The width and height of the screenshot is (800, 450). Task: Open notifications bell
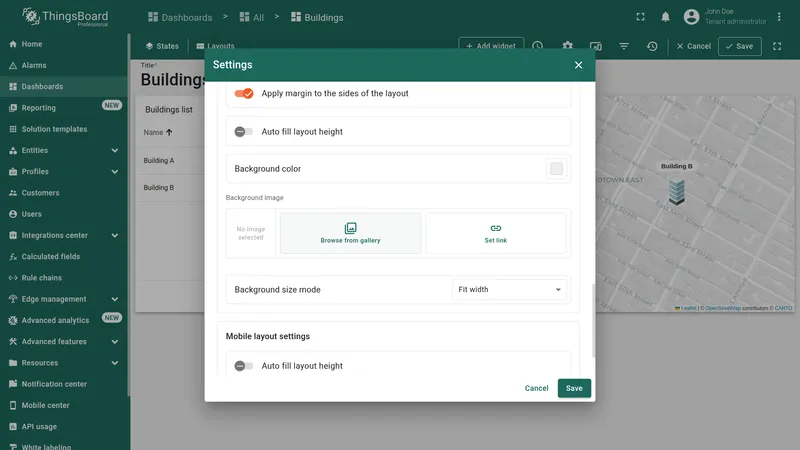coord(665,17)
